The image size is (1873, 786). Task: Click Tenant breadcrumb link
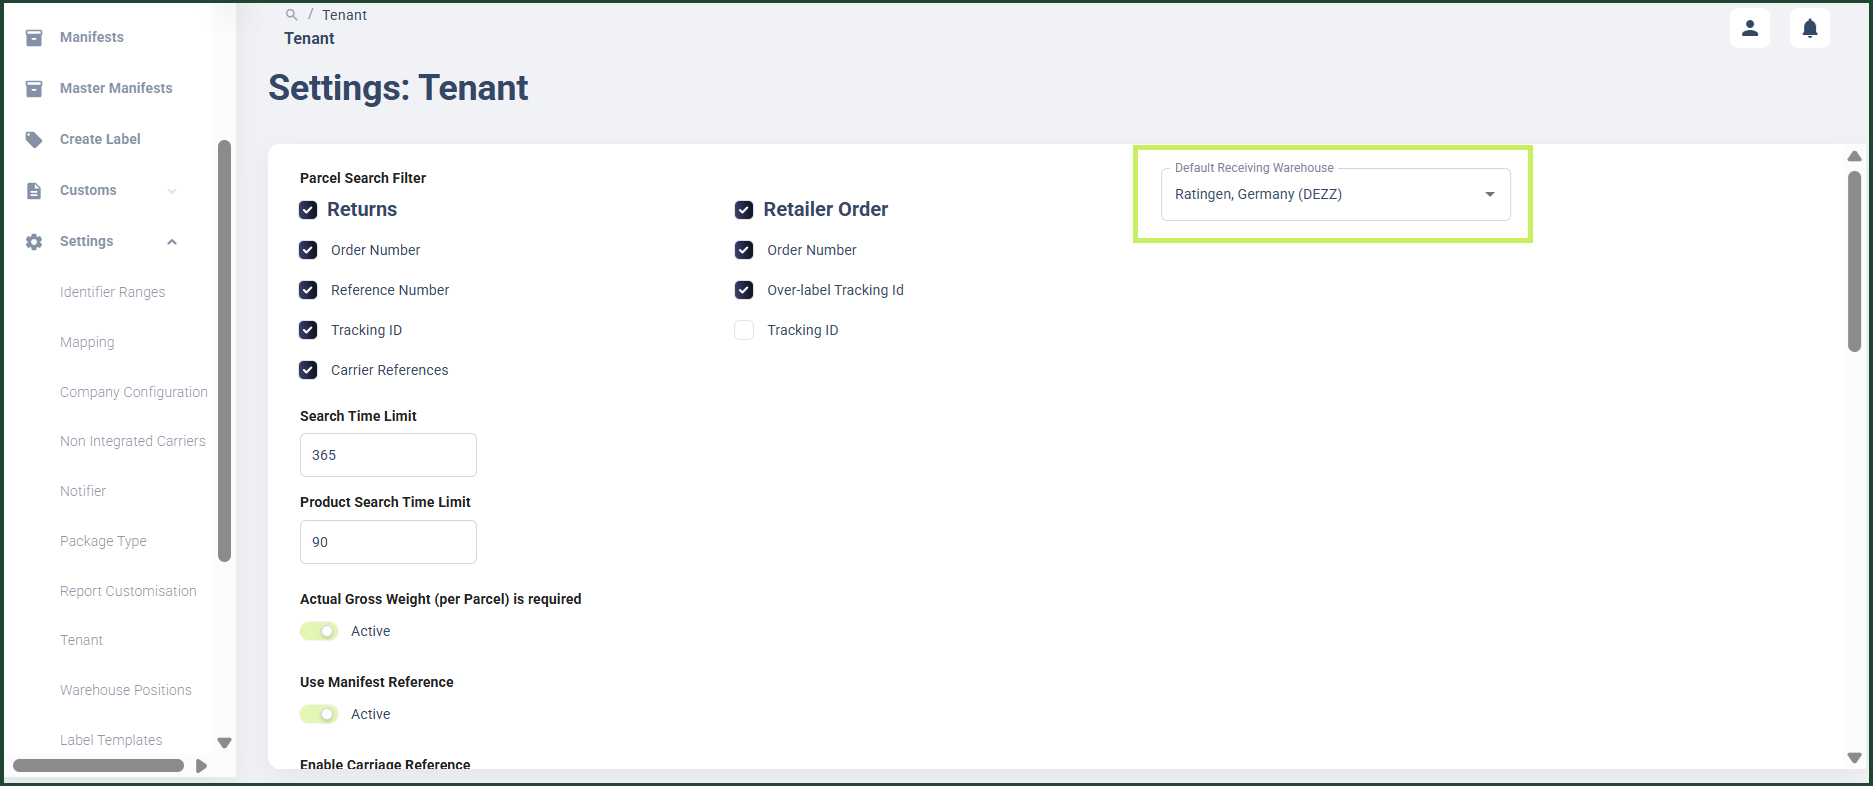344,15
